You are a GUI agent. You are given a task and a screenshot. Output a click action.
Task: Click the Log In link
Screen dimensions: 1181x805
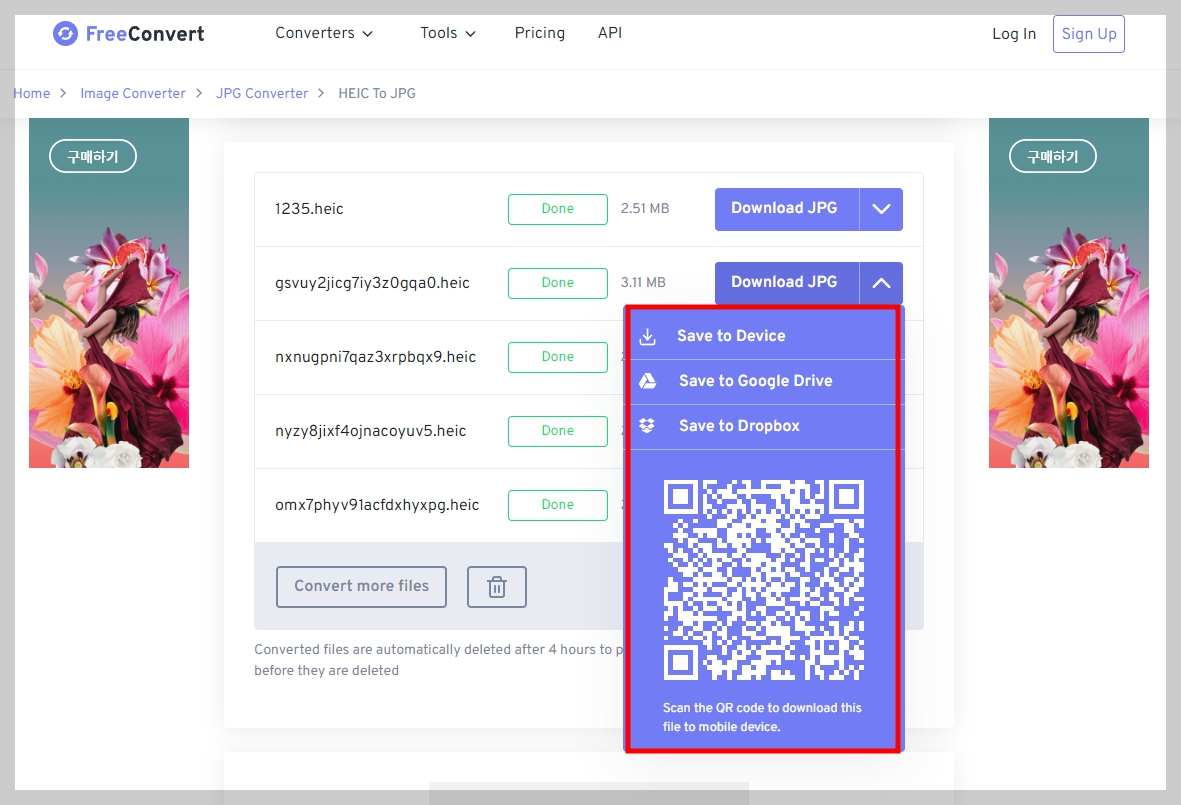pos(1014,34)
